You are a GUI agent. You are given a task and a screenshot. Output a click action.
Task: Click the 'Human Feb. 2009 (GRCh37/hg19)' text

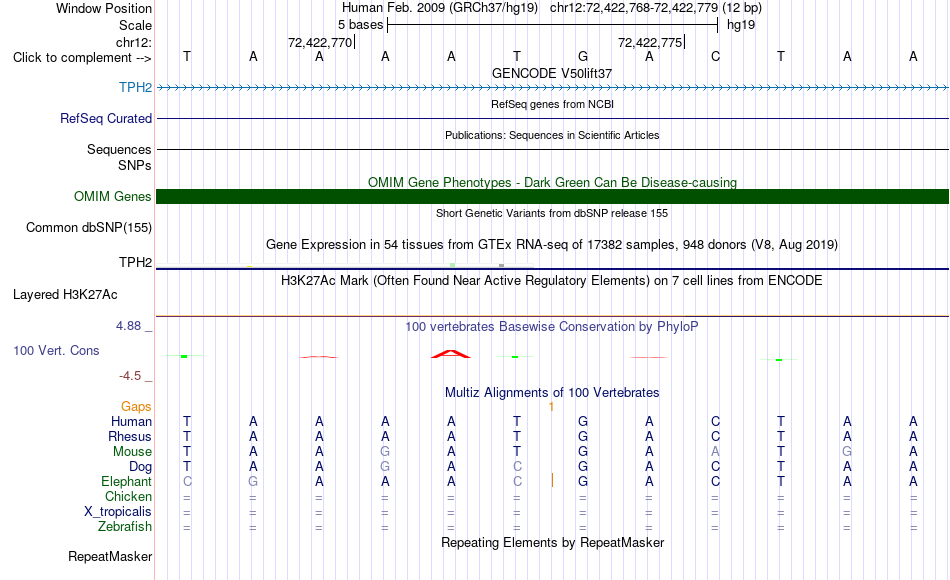(440, 8)
